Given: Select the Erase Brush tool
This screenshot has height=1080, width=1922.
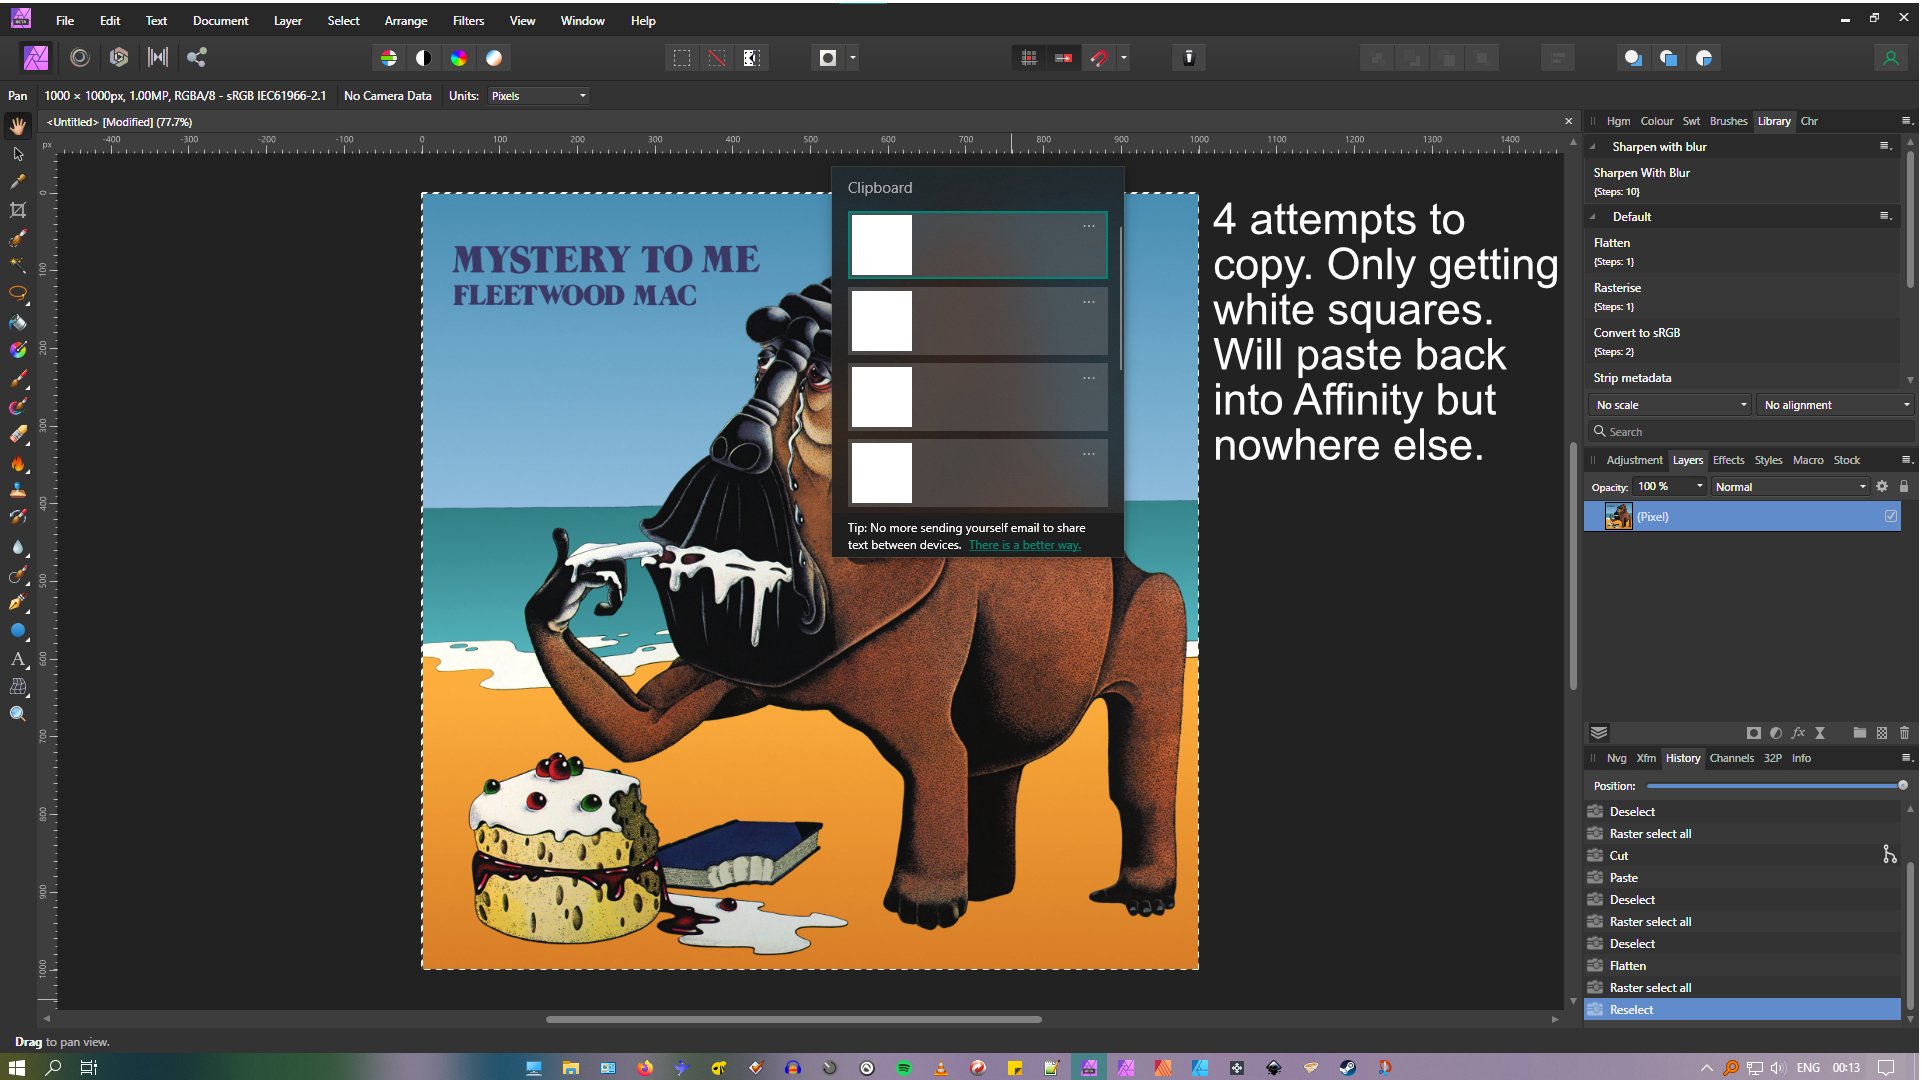Looking at the screenshot, I should 18,434.
